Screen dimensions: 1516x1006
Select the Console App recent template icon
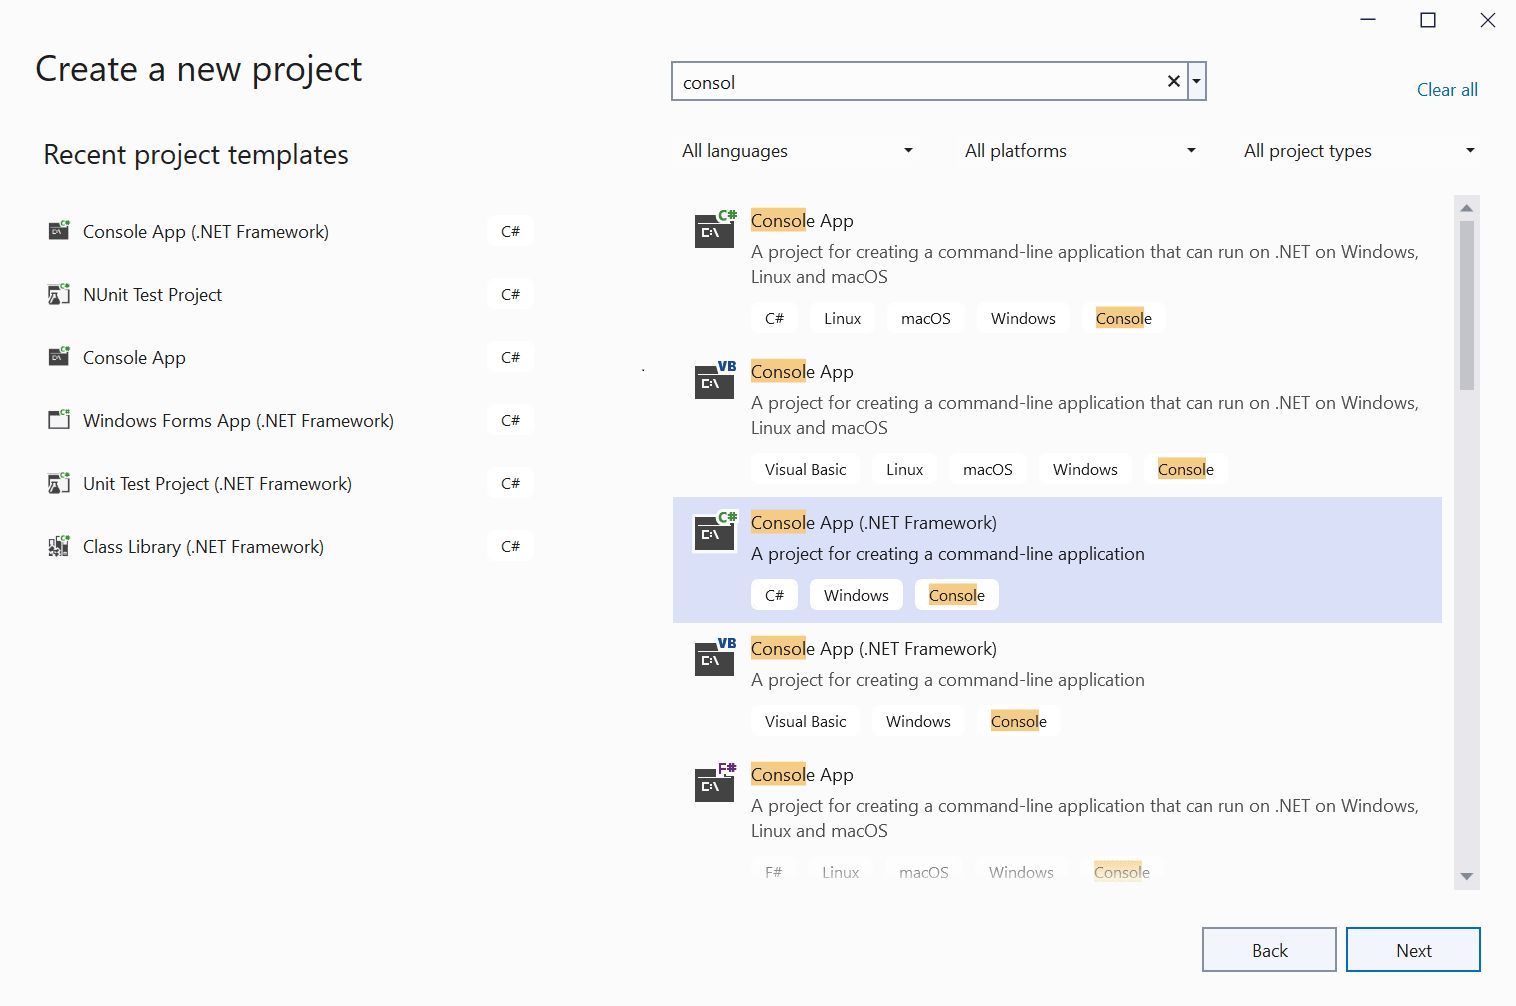coord(59,356)
